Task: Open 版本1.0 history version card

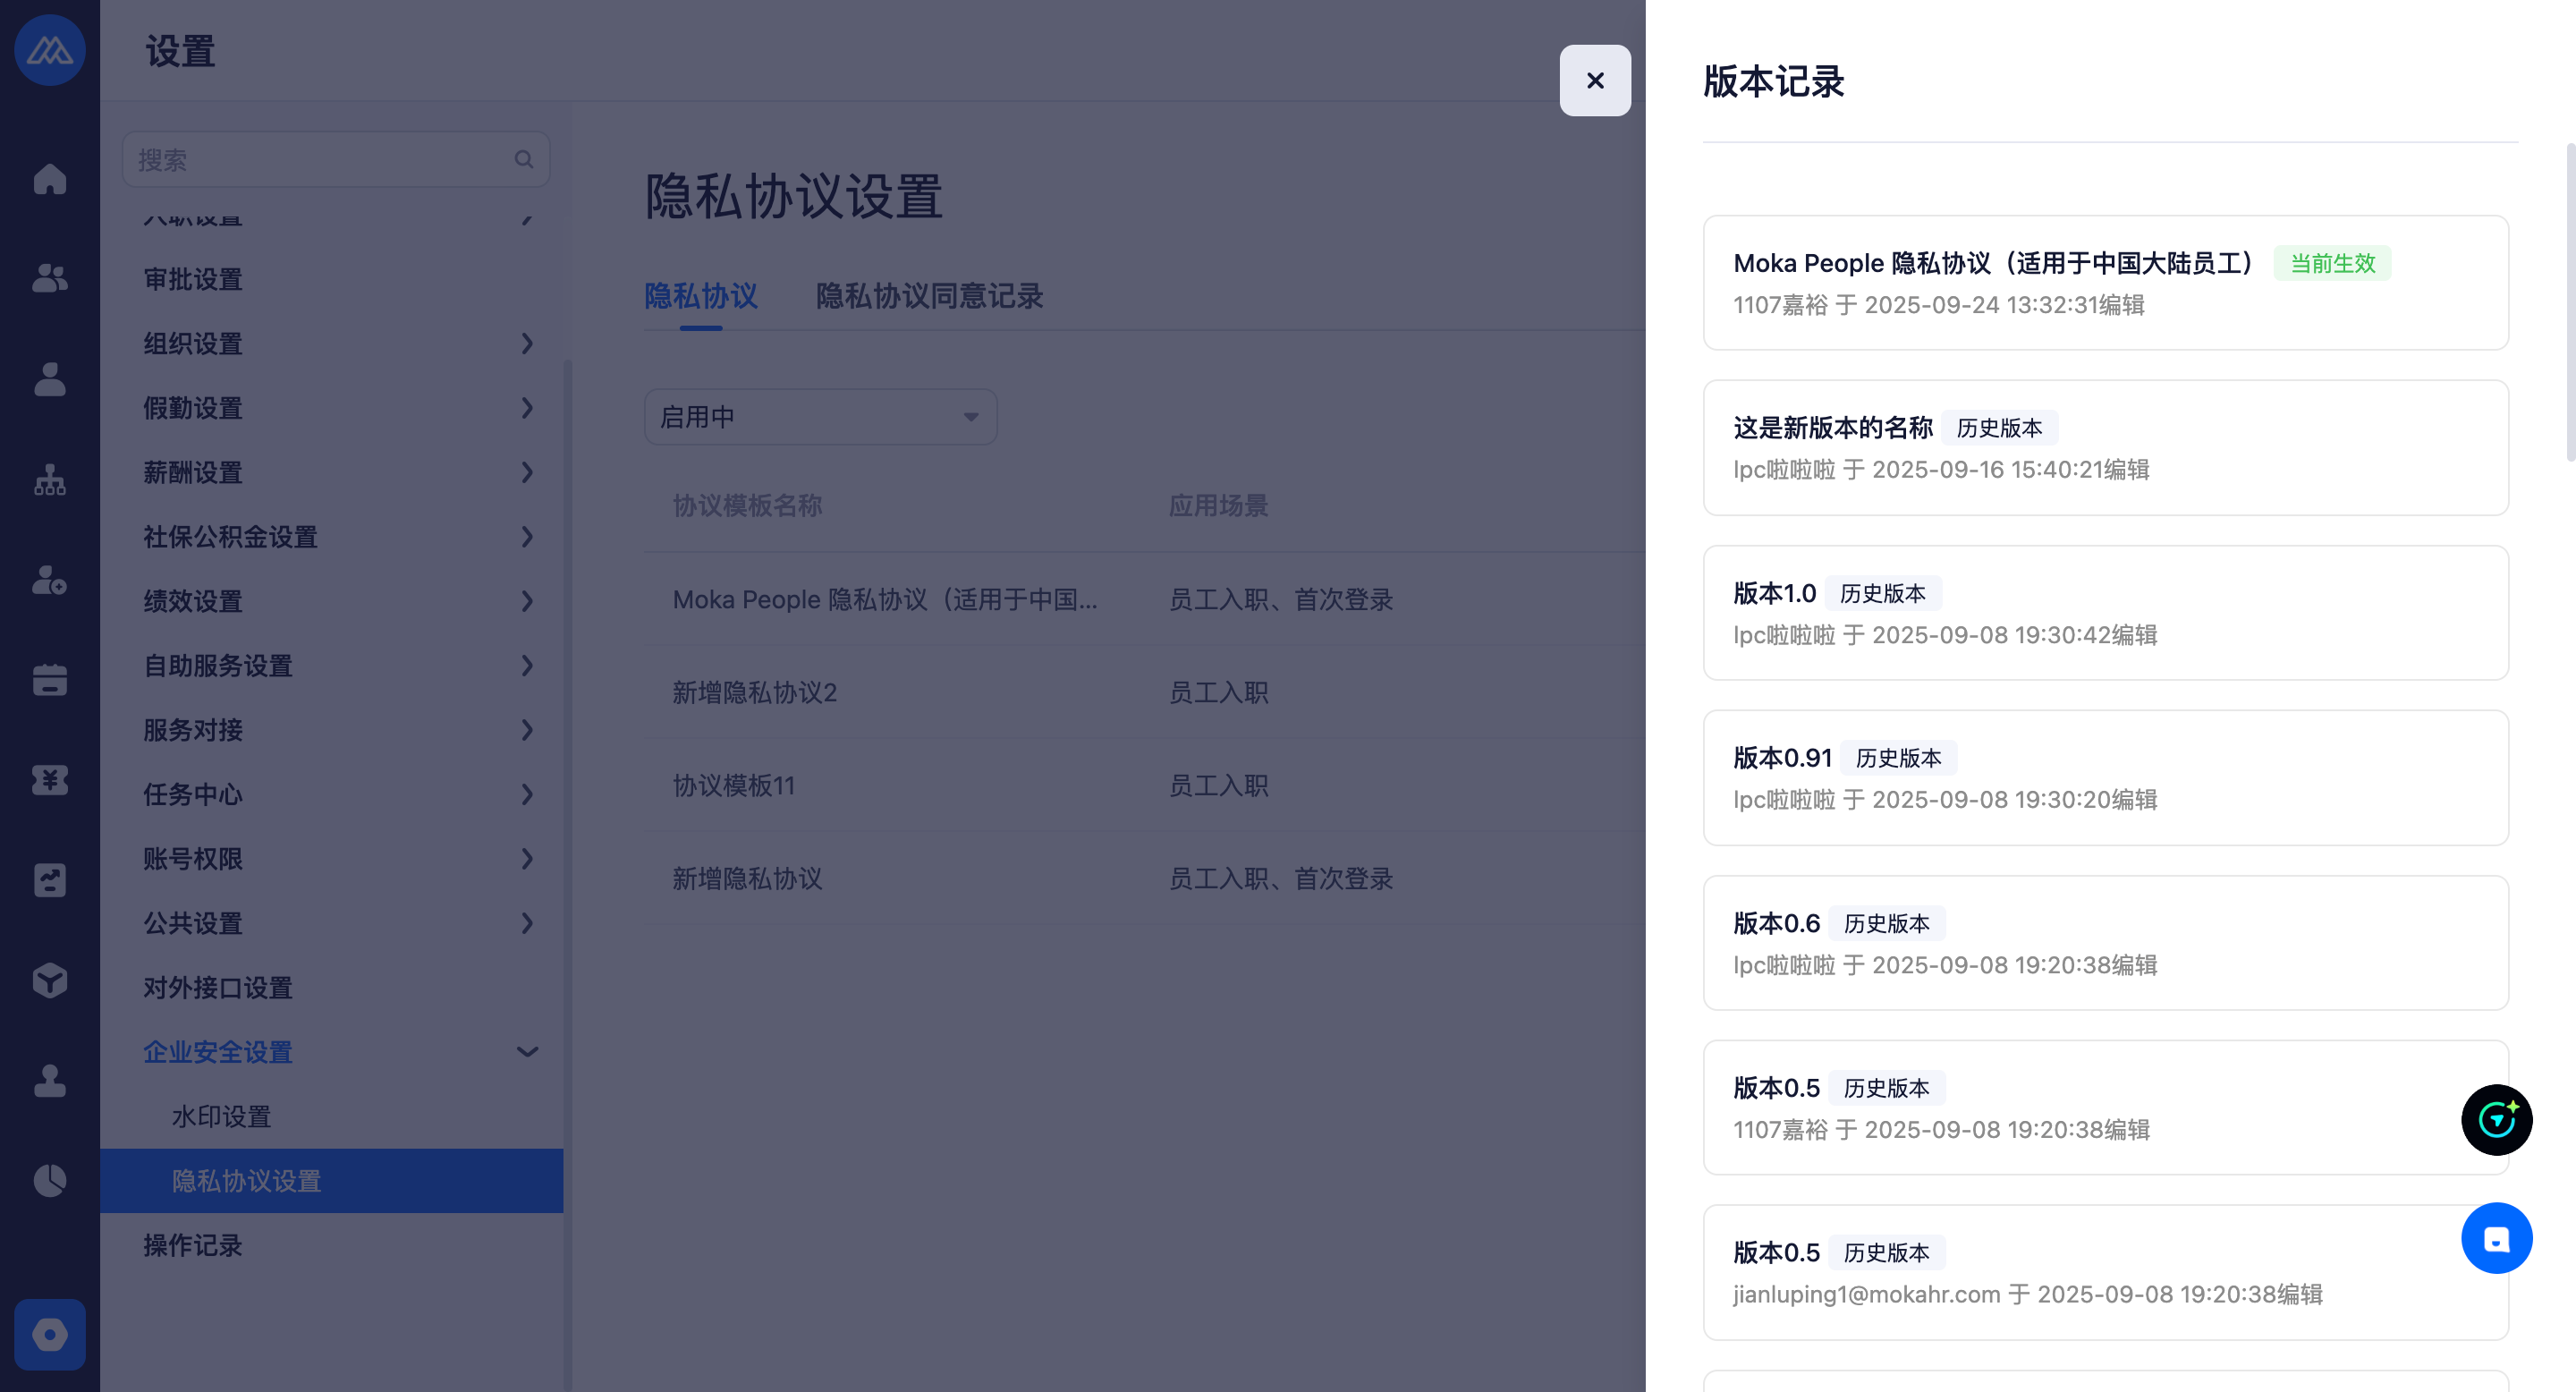Action: tap(2105, 613)
